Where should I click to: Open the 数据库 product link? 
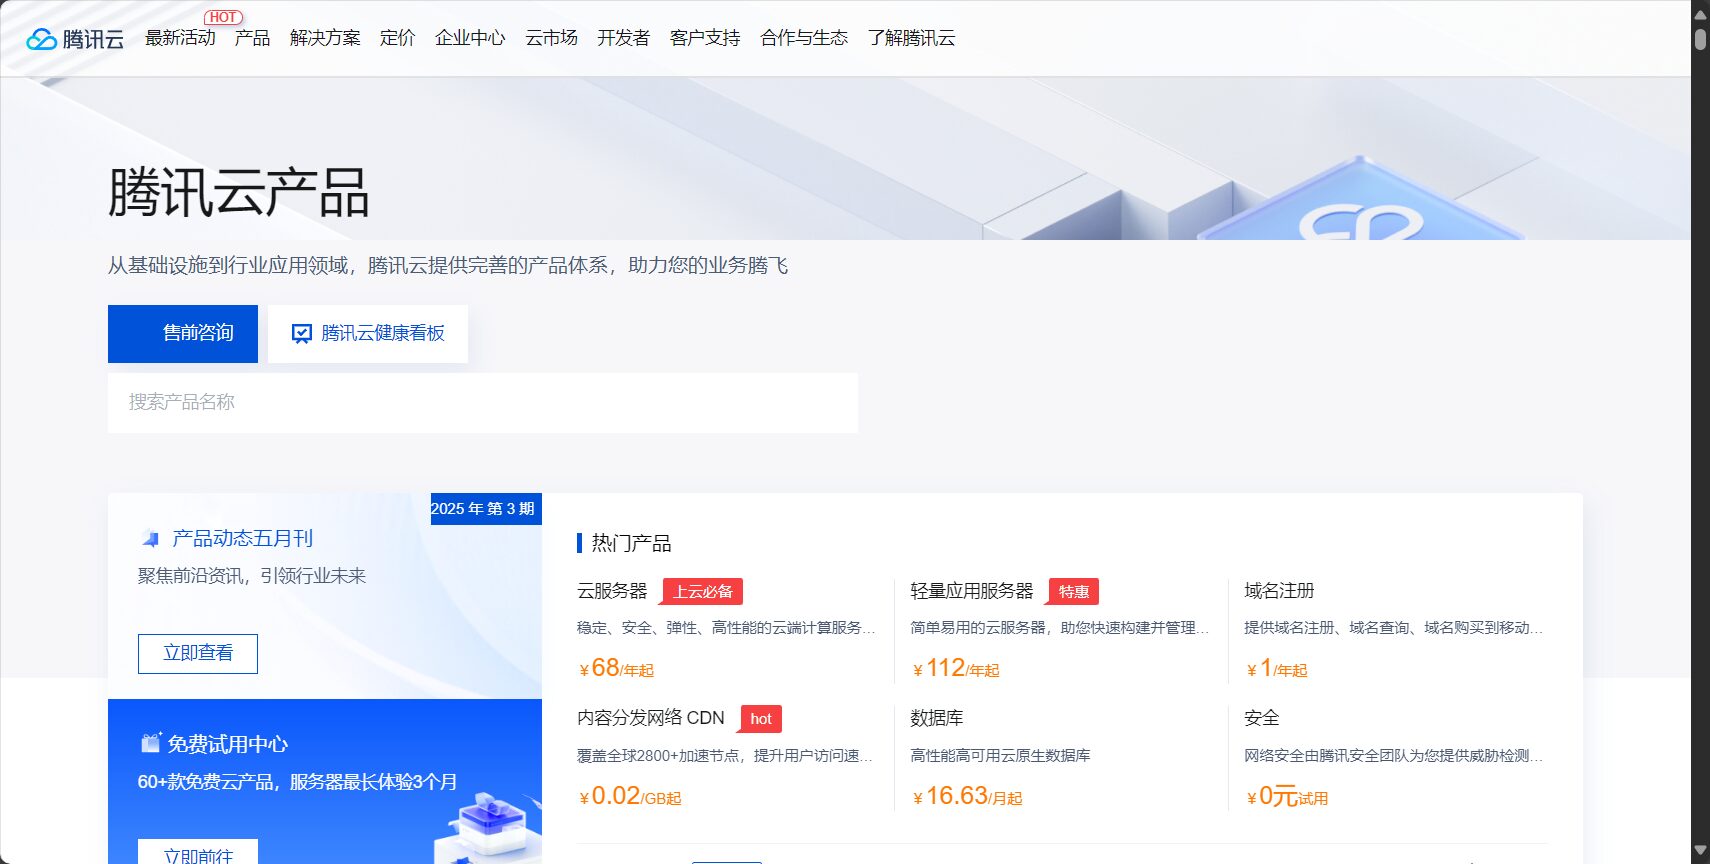937,718
